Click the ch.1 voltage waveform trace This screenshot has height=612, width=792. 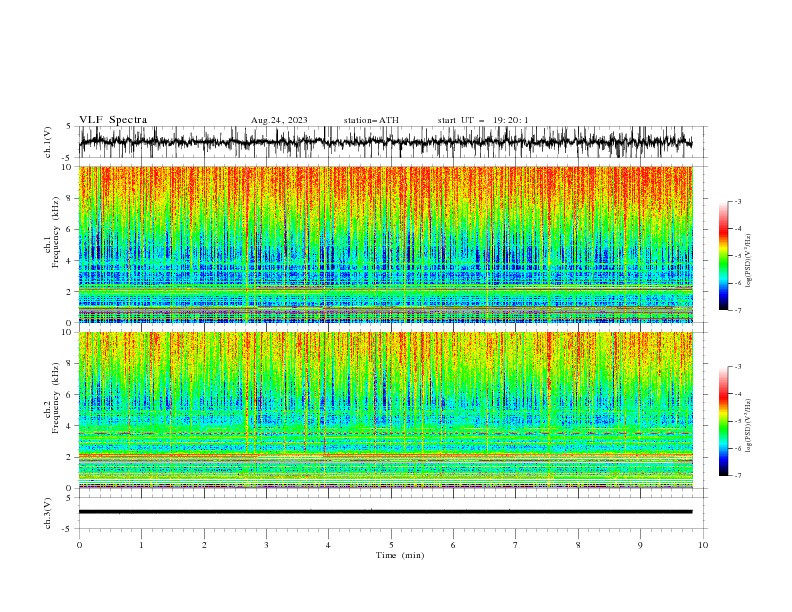(385, 142)
